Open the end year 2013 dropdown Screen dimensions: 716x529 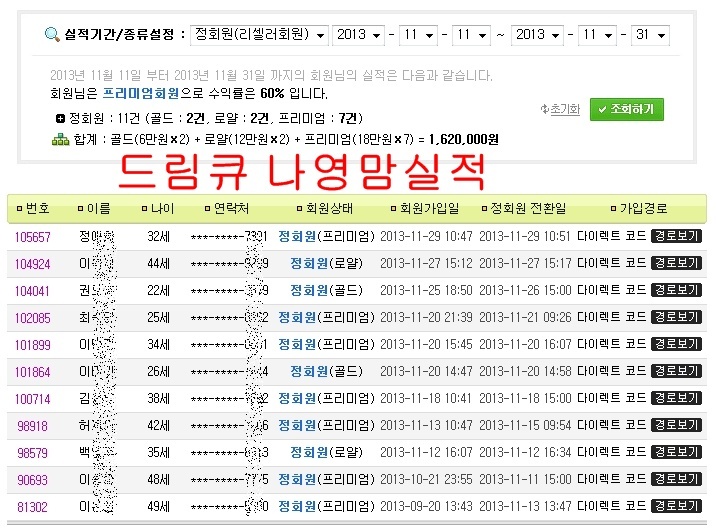pyautogui.click(x=537, y=35)
